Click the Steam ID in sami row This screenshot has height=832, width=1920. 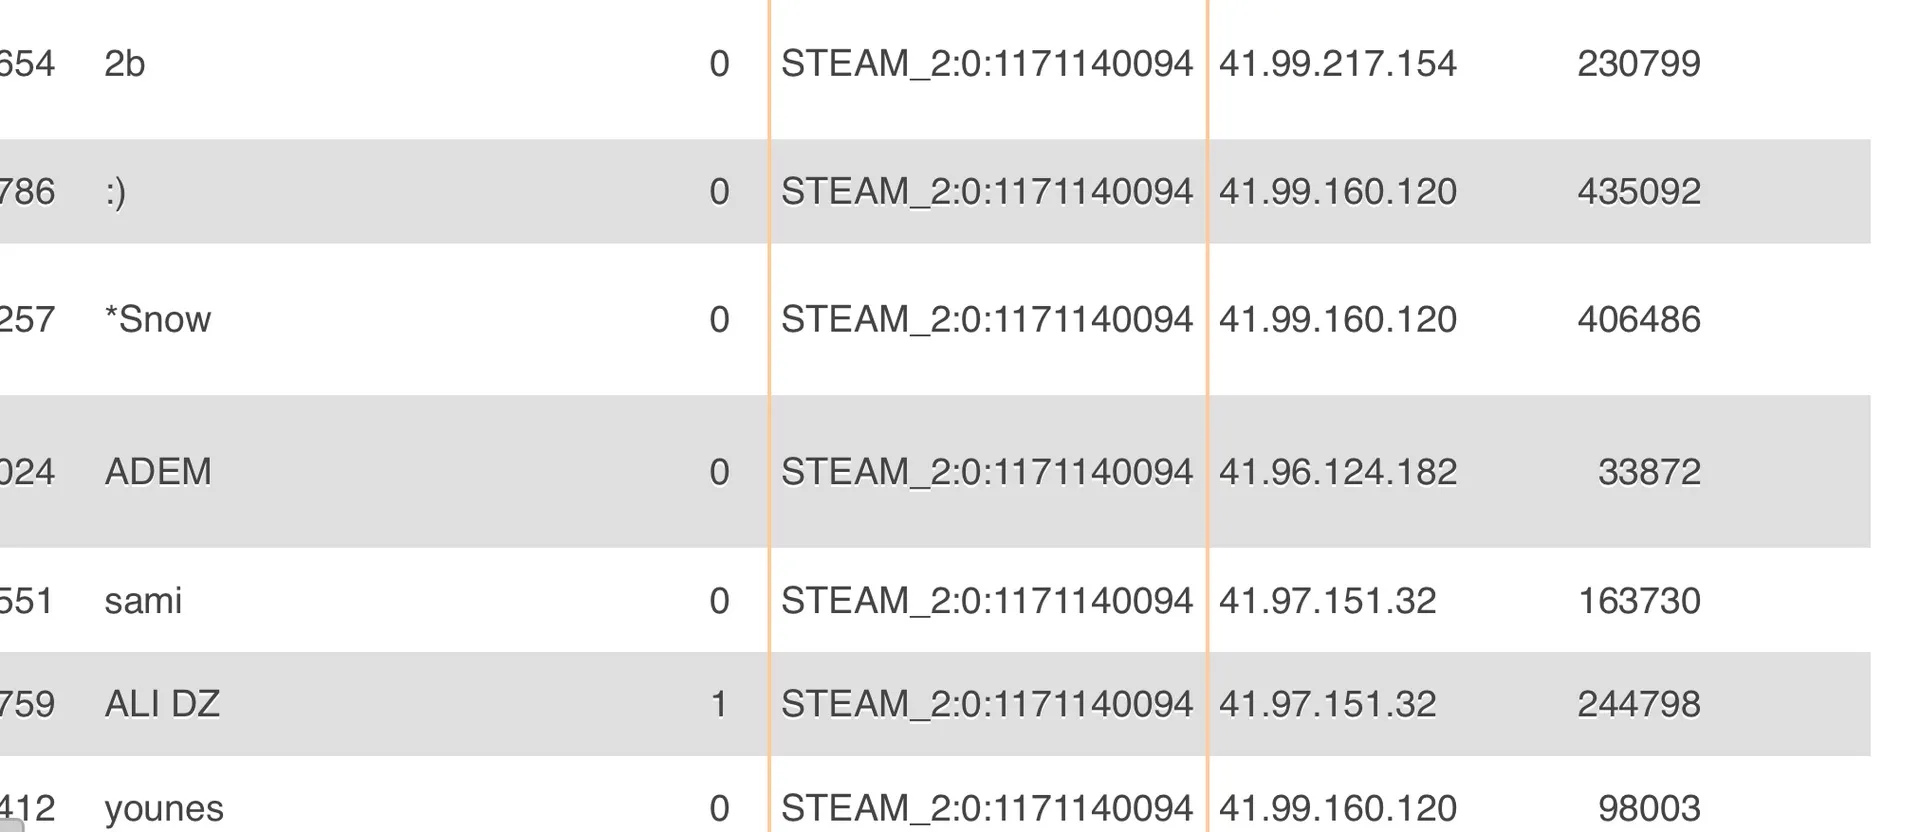point(986,601)
